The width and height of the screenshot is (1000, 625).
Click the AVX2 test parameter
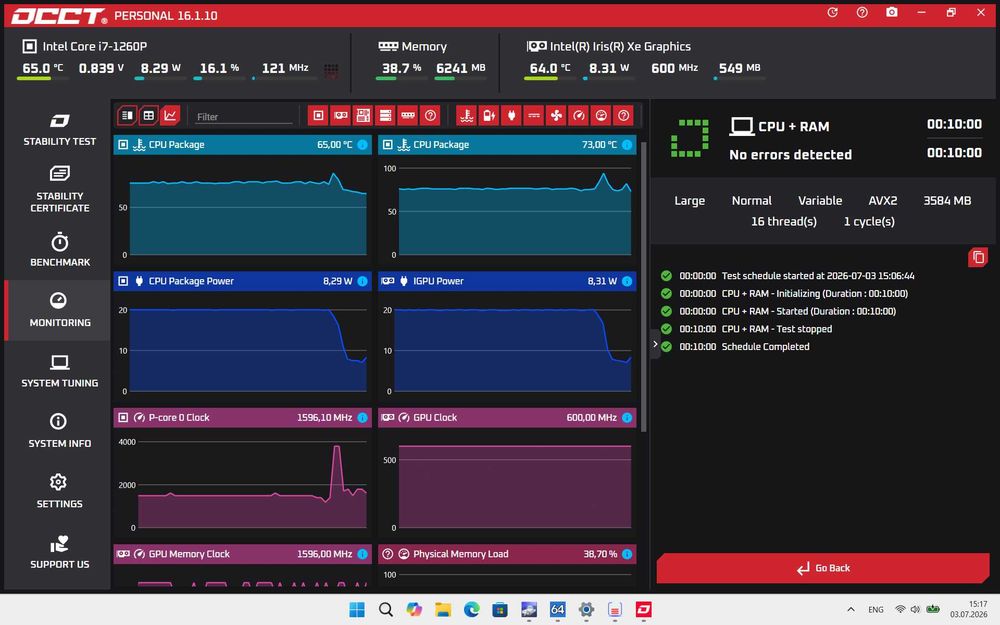[883, 201]
